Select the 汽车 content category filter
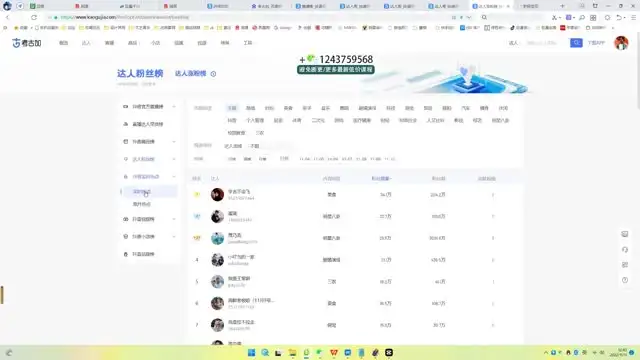The width and height of the screenshot is (640, 360). 465,108
